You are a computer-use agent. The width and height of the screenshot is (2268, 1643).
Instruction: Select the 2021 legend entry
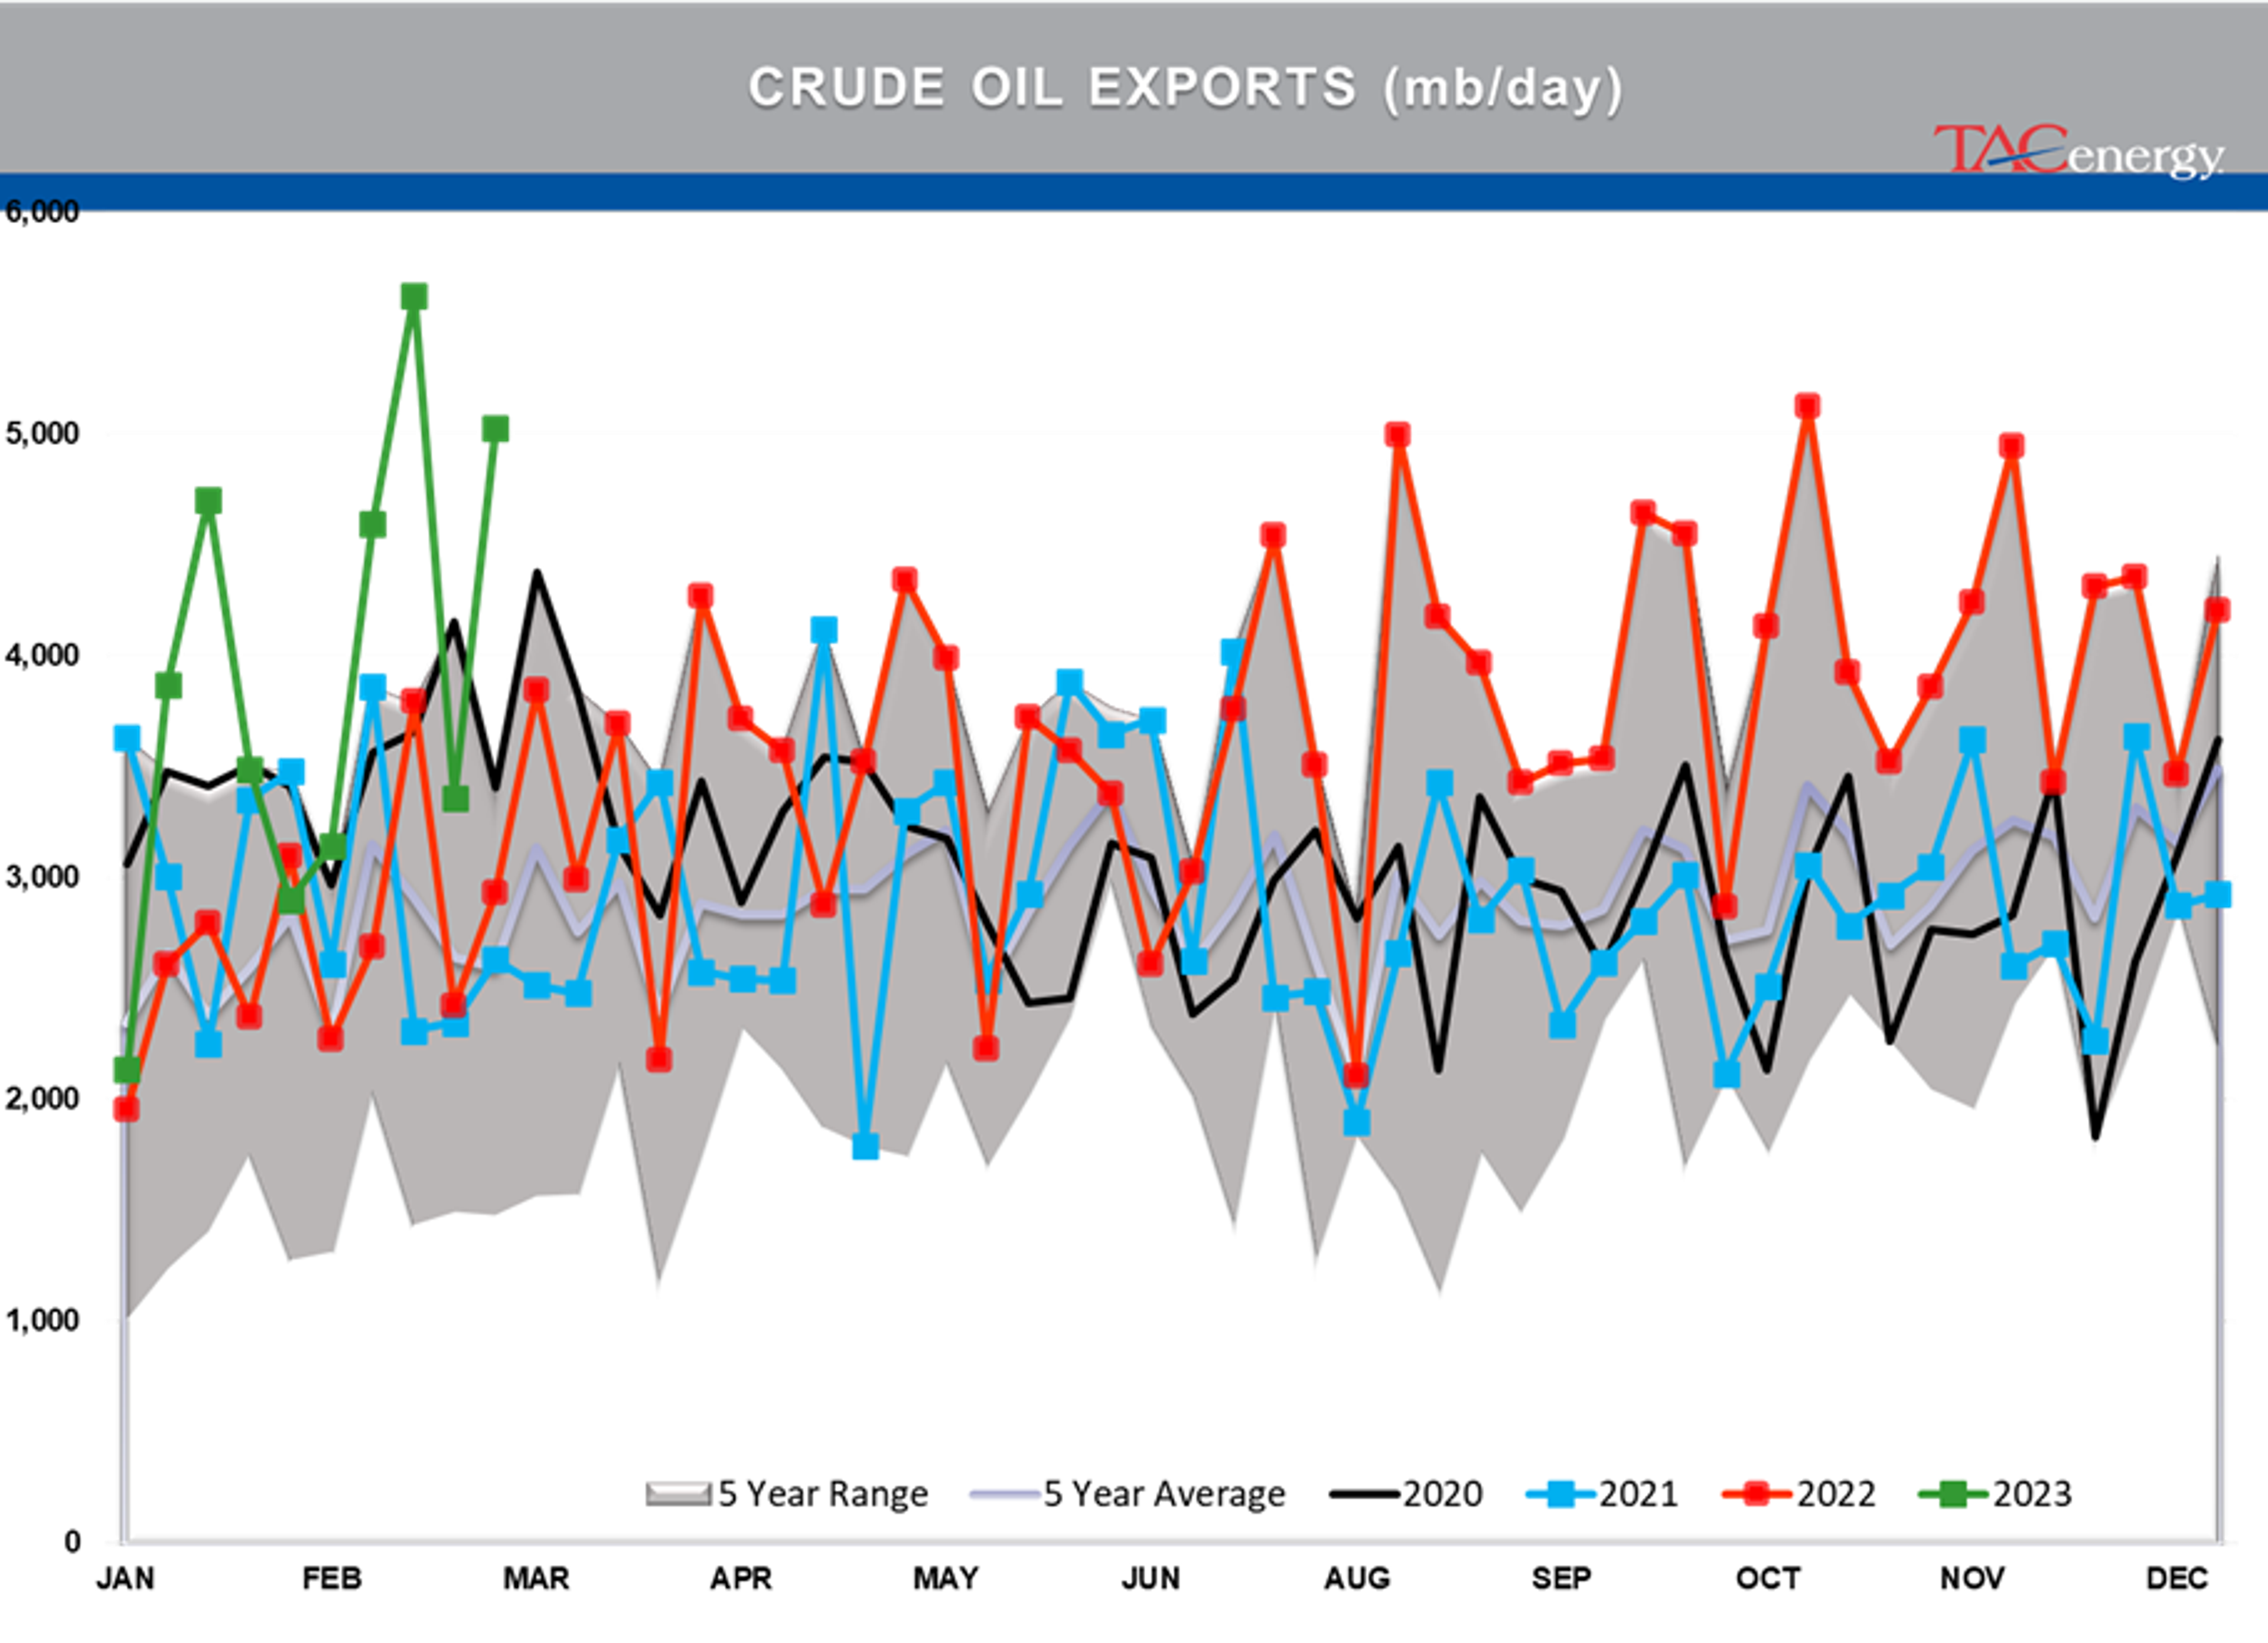[1602, 1493]
